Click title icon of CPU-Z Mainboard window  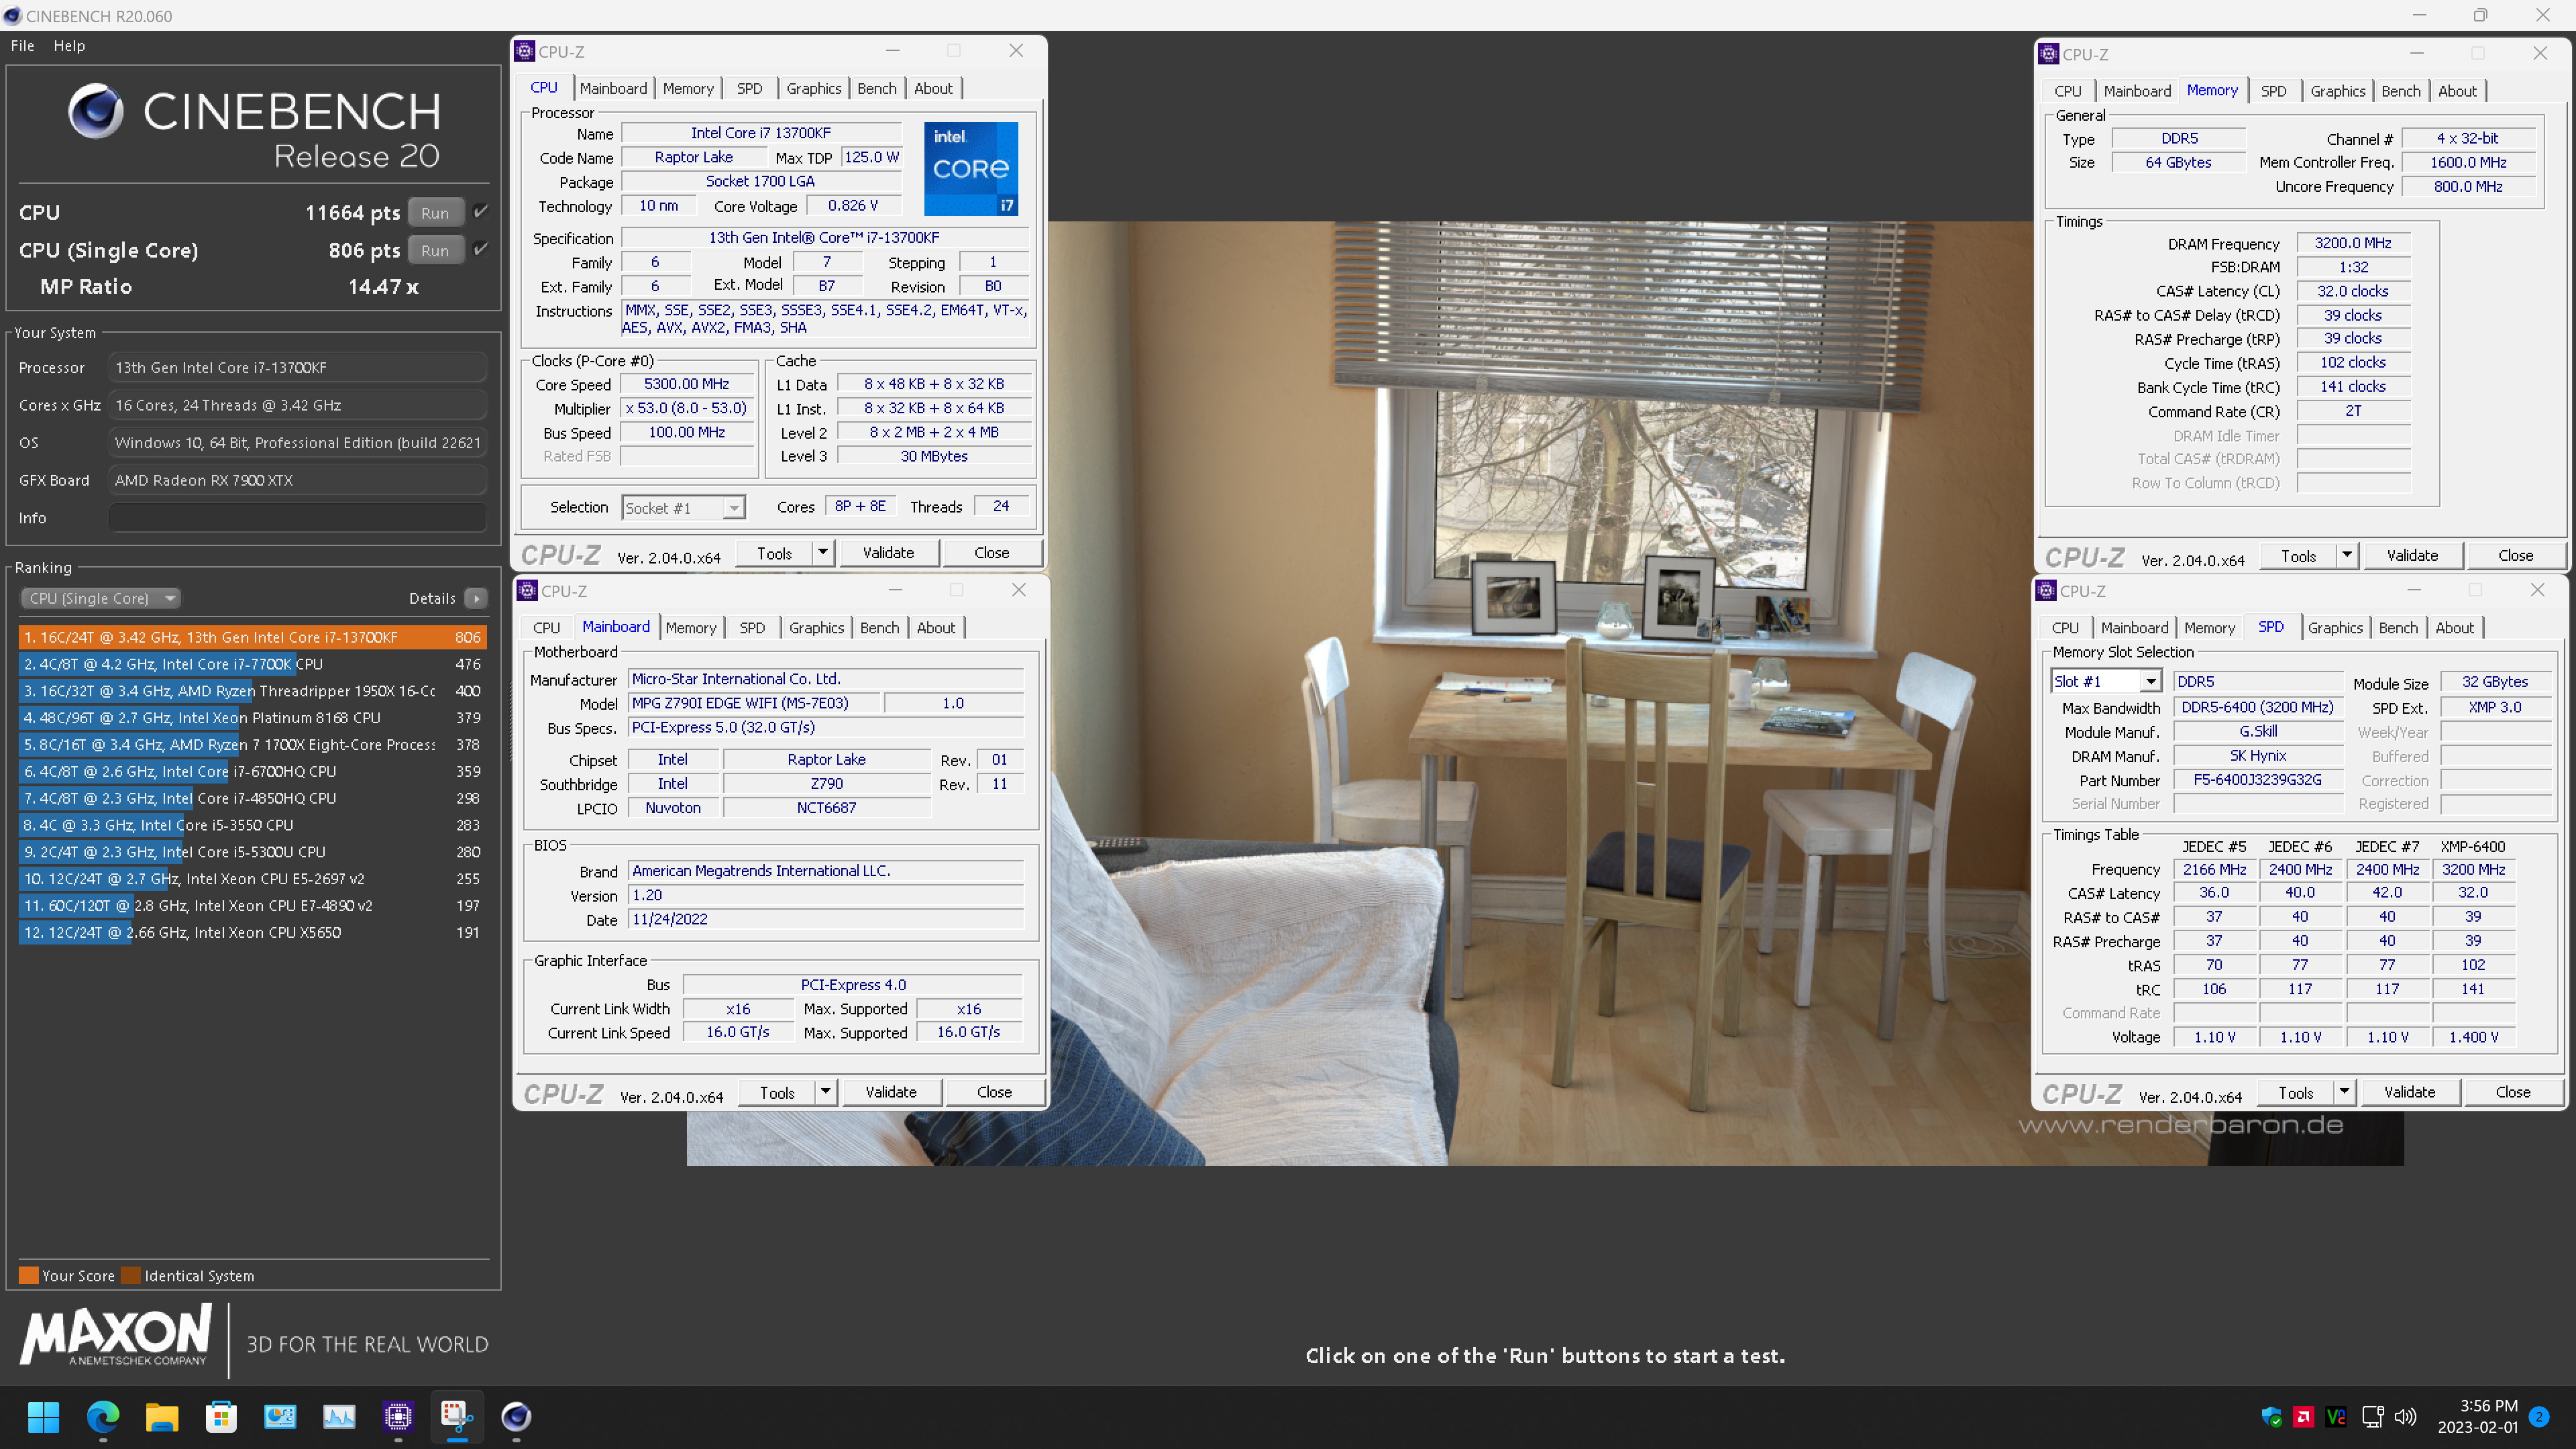pyautogui.click(x=527, y=591)
